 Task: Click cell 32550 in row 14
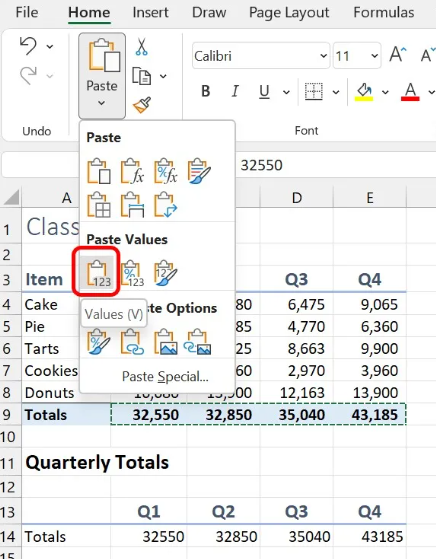[149, 536]
